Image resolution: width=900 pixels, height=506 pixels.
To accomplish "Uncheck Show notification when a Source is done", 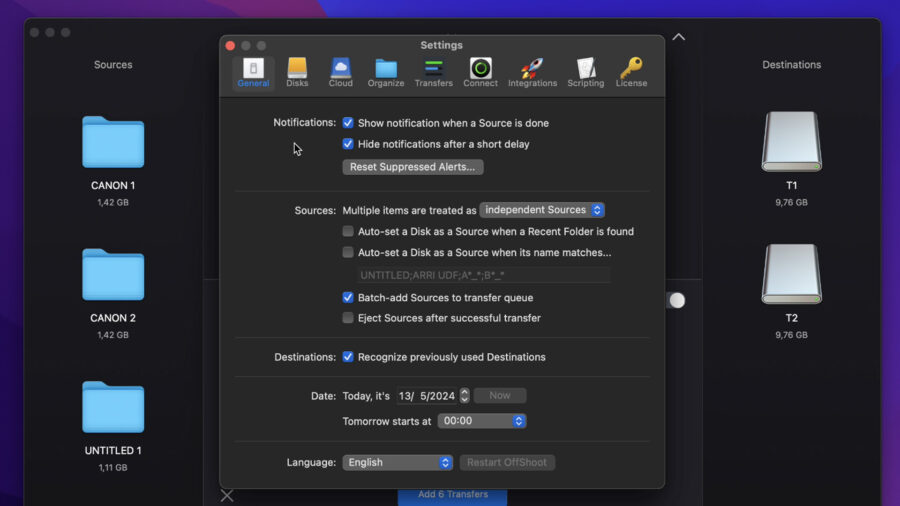I will [348, 123].
